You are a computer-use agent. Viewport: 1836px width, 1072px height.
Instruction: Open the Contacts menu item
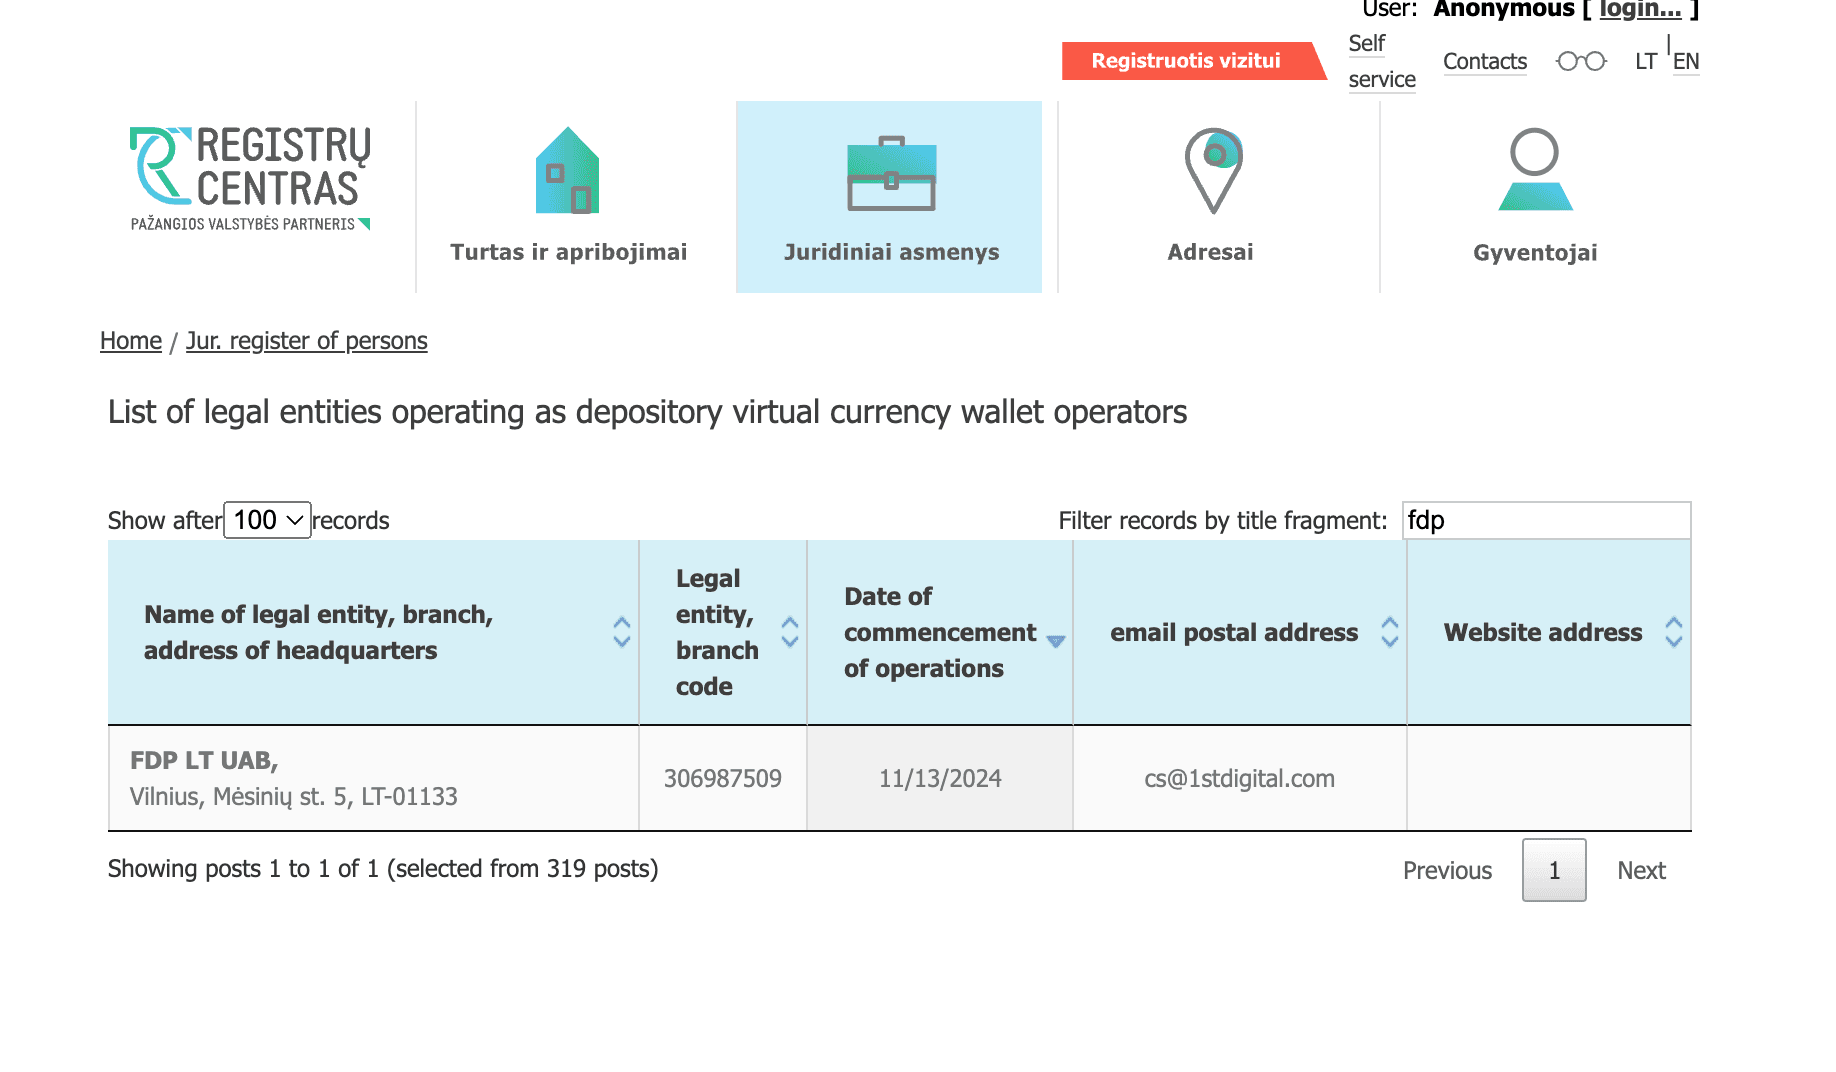[x=1484, y=62]
